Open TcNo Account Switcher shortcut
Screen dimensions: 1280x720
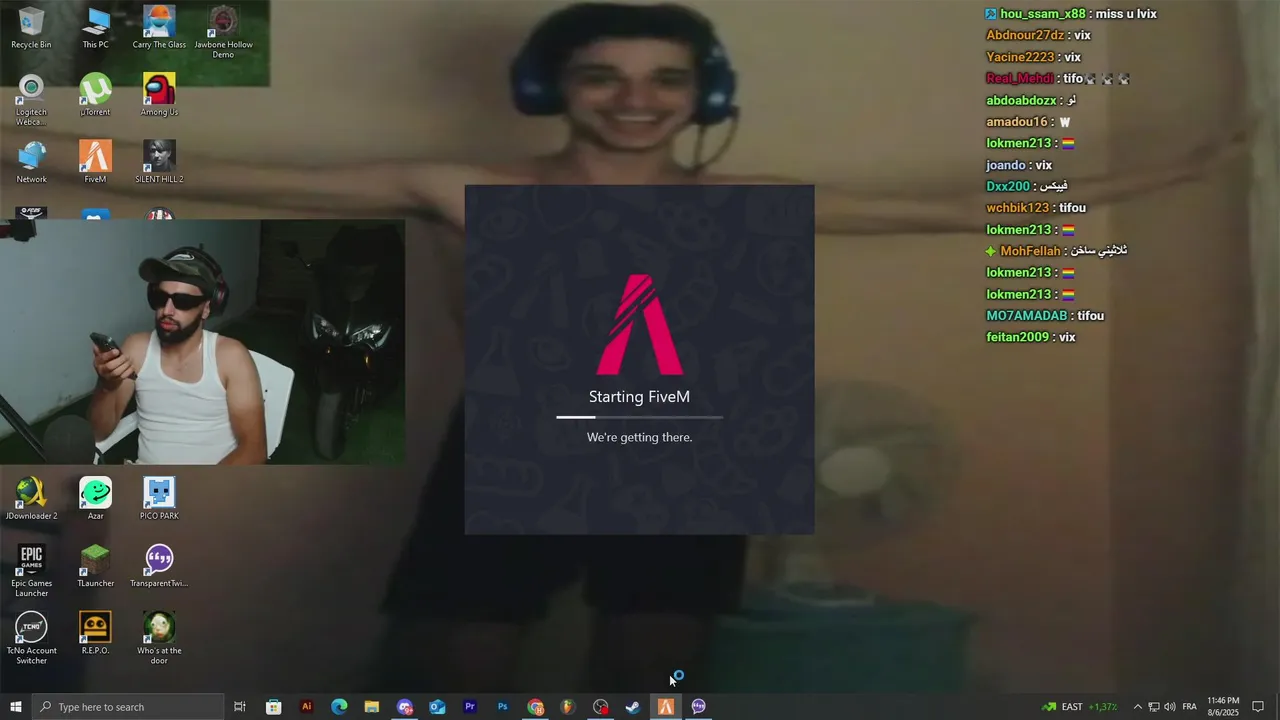31,638
